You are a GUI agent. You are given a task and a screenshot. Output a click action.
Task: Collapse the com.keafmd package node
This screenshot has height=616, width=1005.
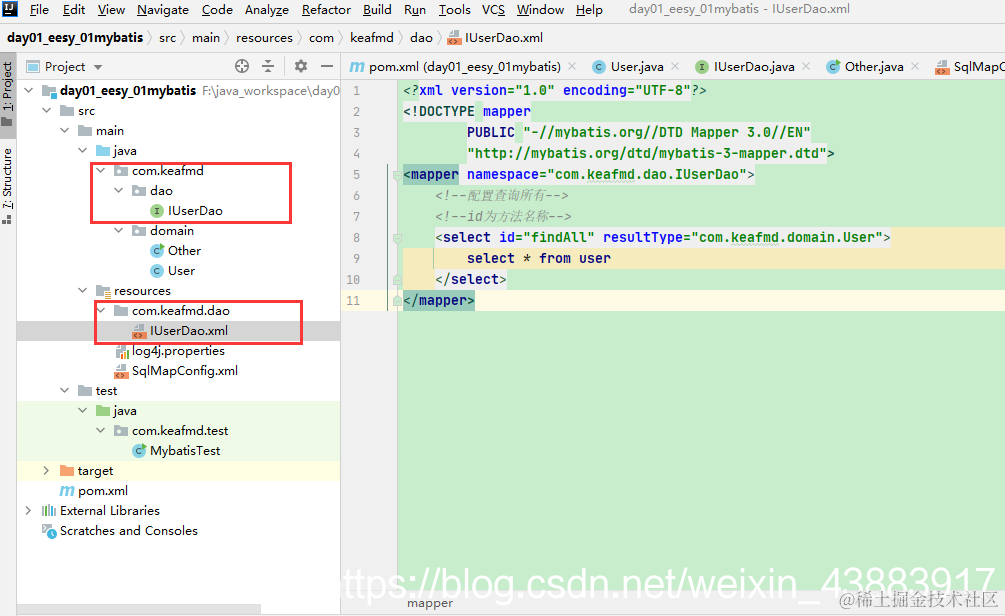(x=101, y=171)
